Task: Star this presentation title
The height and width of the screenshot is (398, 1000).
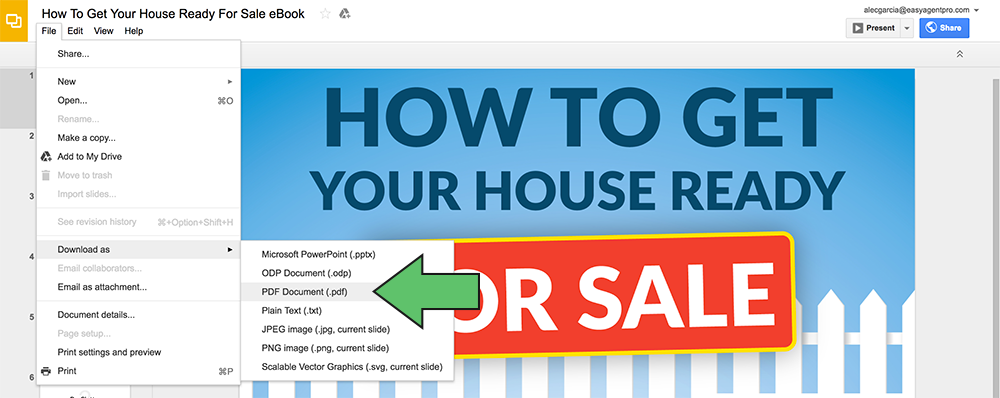Action: point(325,14)
